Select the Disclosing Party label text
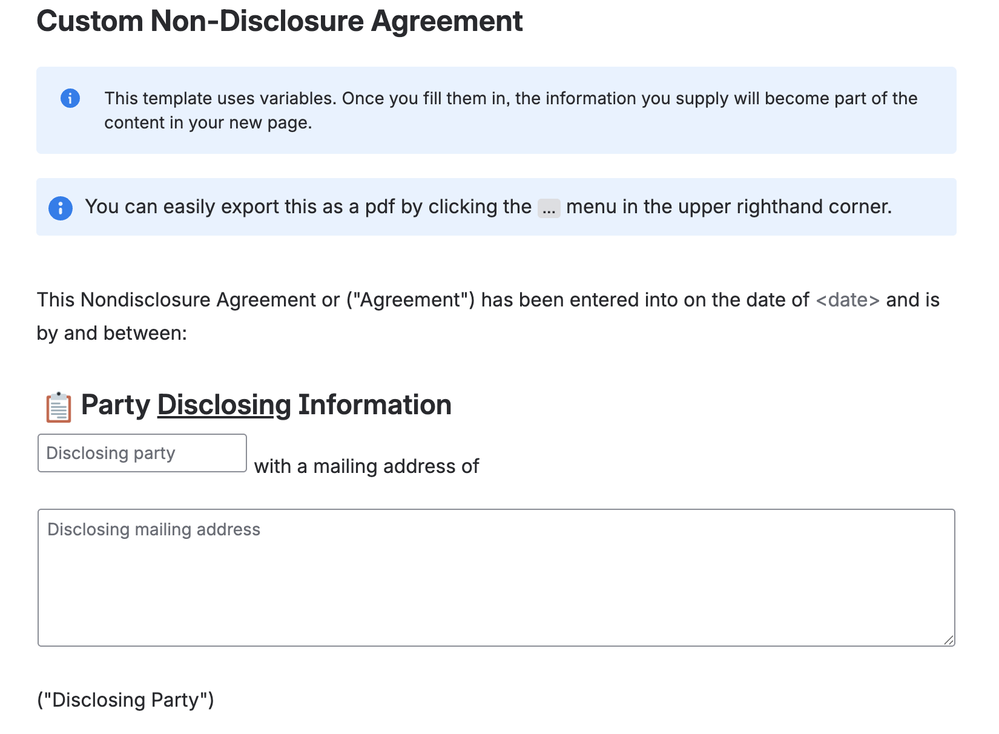The image size is (999, 734). pos(125,699)
